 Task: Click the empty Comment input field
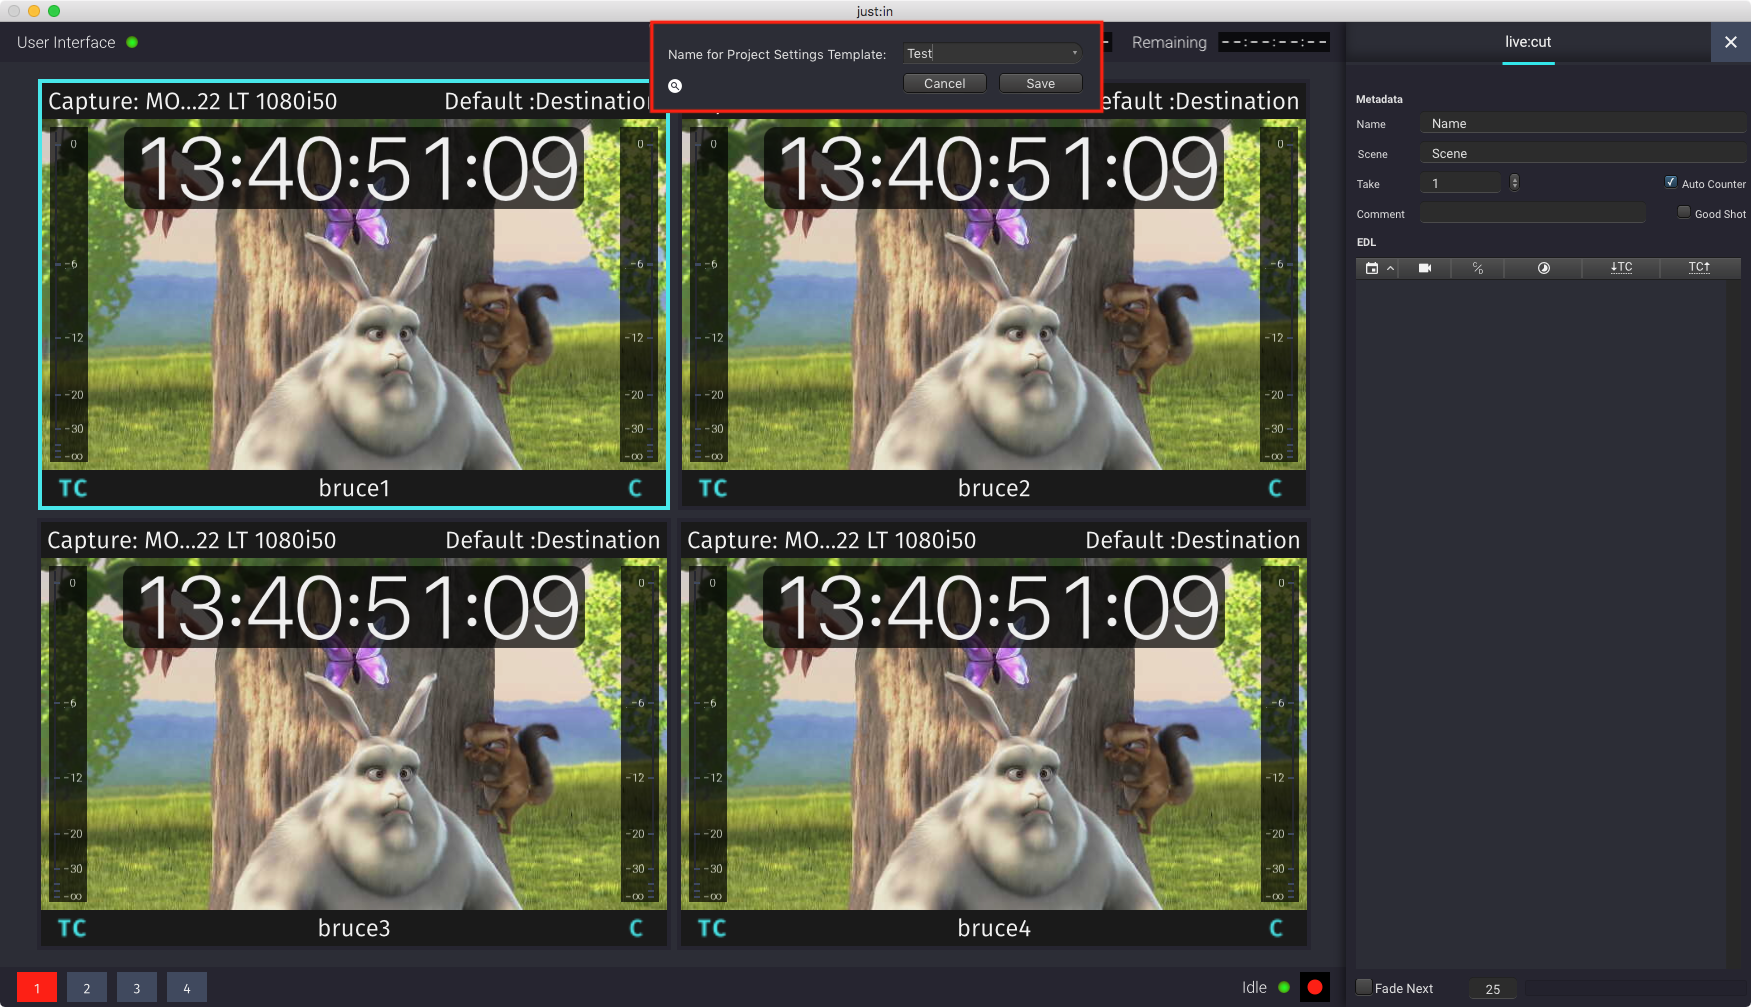click(1532, 213)
